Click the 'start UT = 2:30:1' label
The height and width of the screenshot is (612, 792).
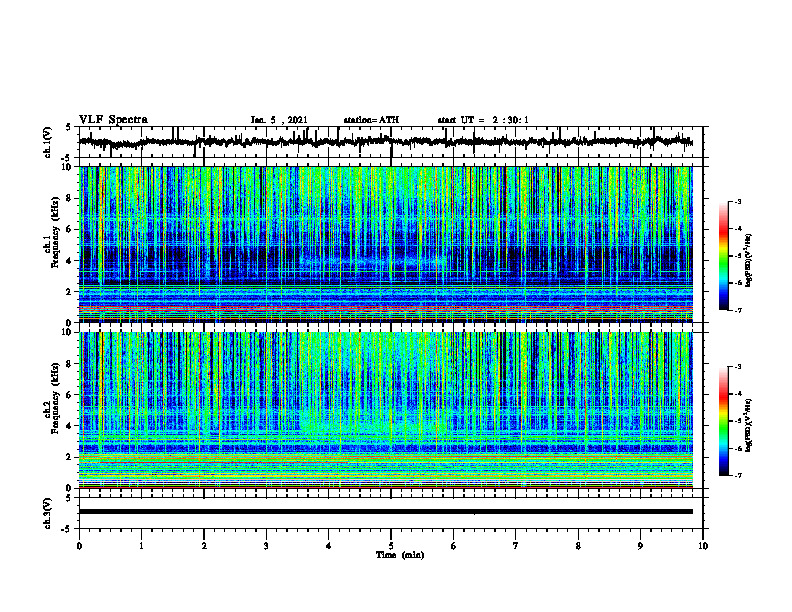click(483, 120)
